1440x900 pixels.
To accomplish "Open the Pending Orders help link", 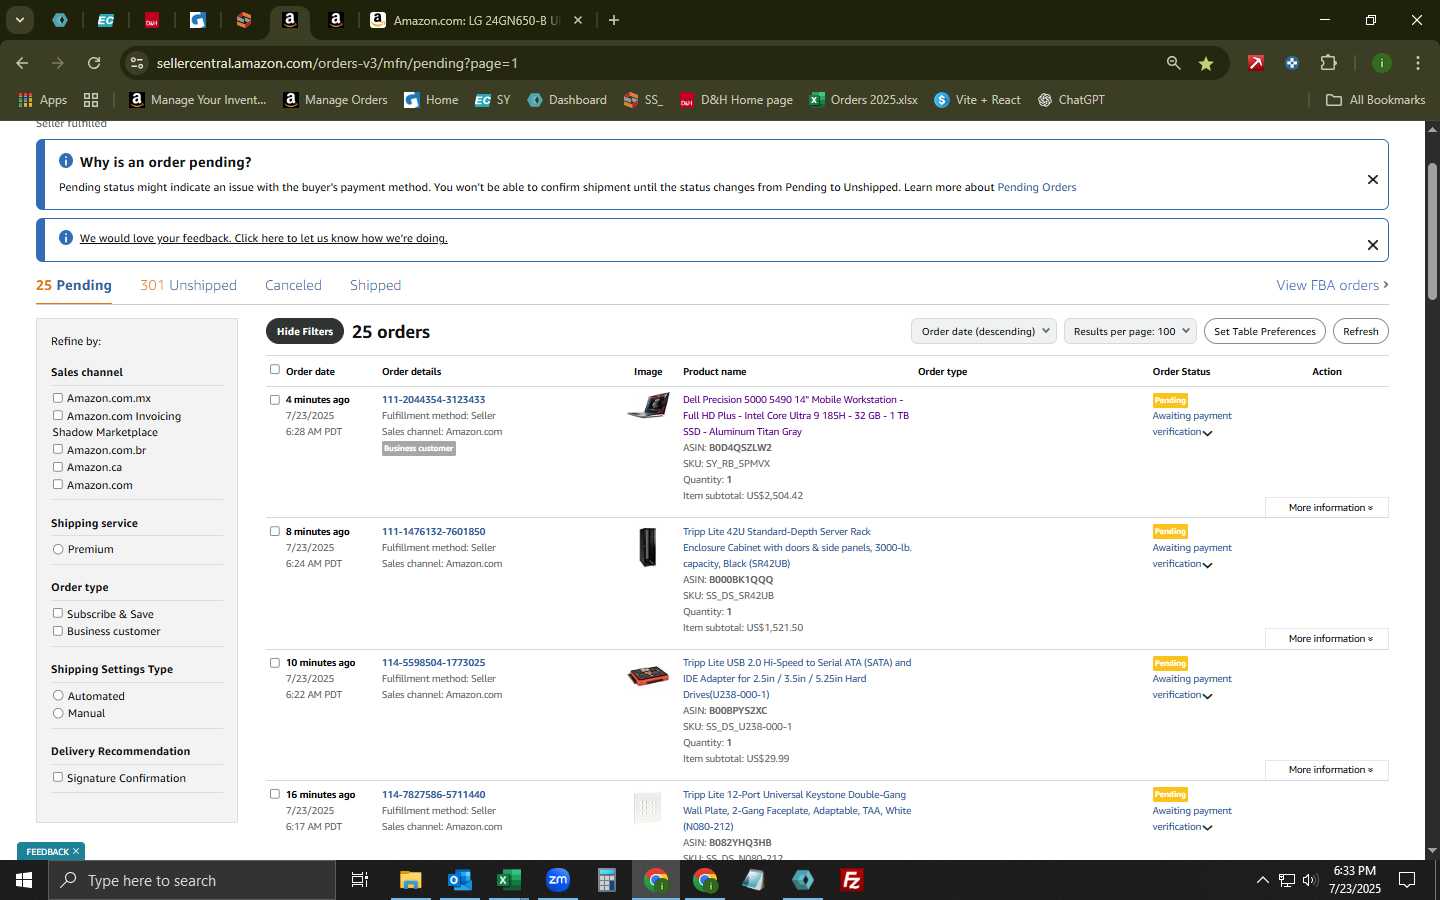I will [x=1037, y=187].
